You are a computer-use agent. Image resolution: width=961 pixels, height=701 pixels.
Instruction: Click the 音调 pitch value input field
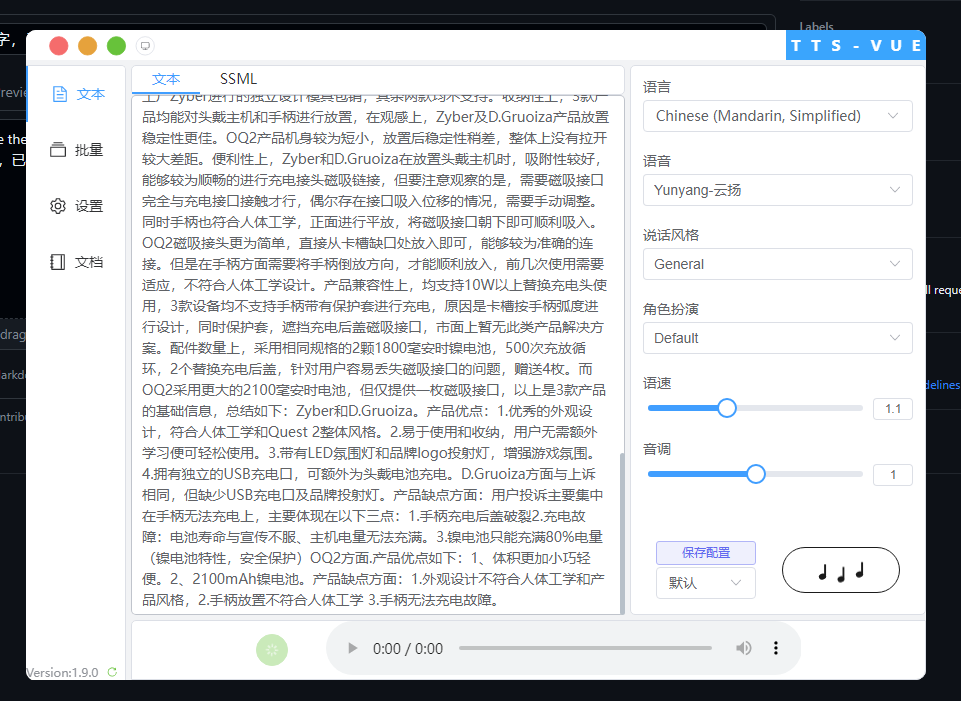click(x=892, y=474)
